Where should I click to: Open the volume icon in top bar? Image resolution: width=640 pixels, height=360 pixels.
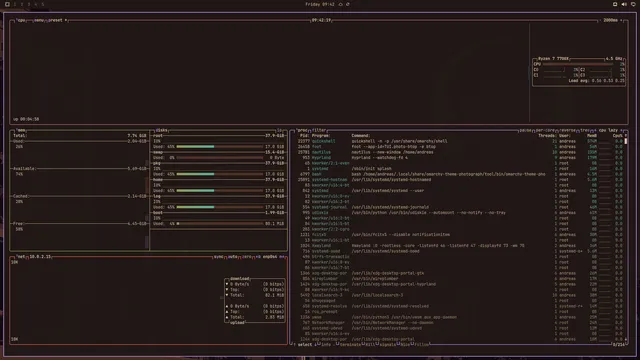[x=624, y=4]
